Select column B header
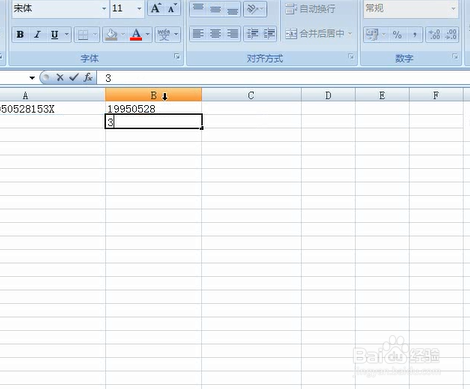This screenshot has height=389, width=470. pos(153,95)
